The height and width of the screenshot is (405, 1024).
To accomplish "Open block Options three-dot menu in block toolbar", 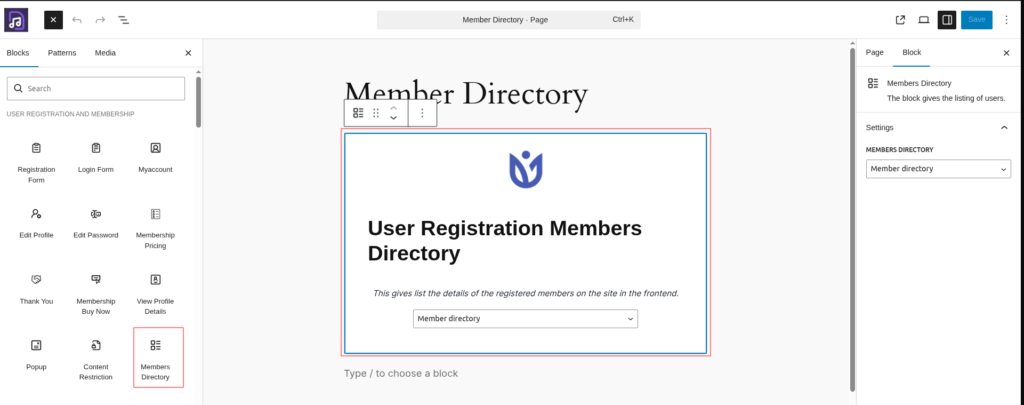I will [422, 113].
